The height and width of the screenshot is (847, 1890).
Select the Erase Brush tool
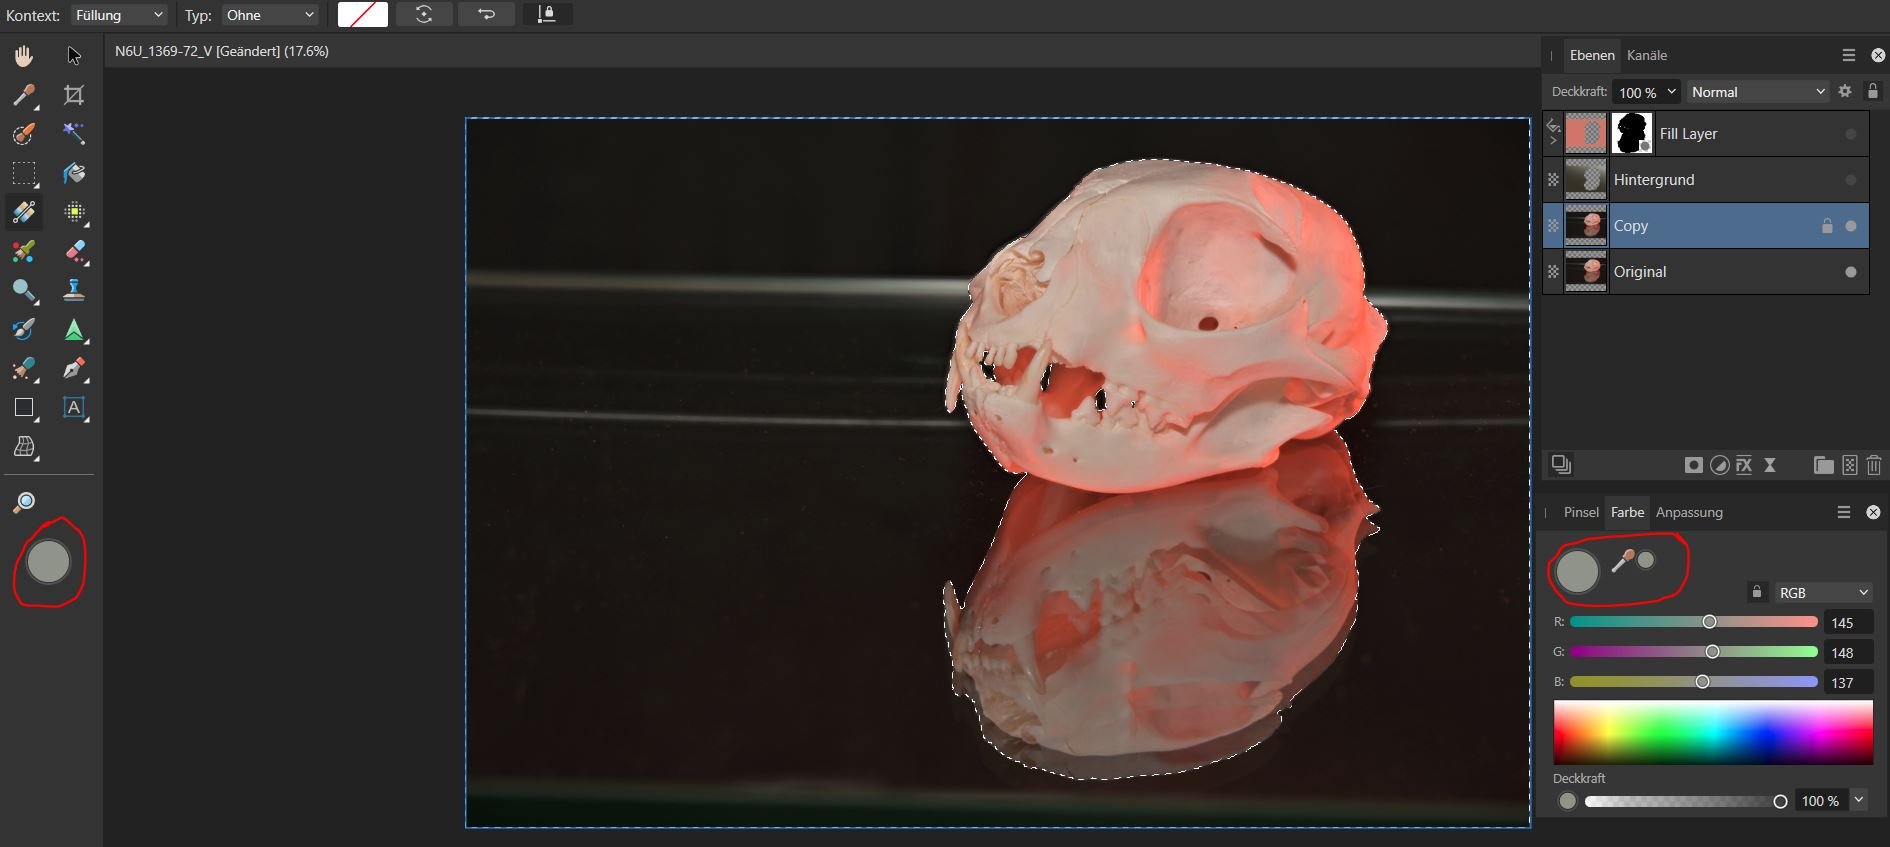click(74, 251)
